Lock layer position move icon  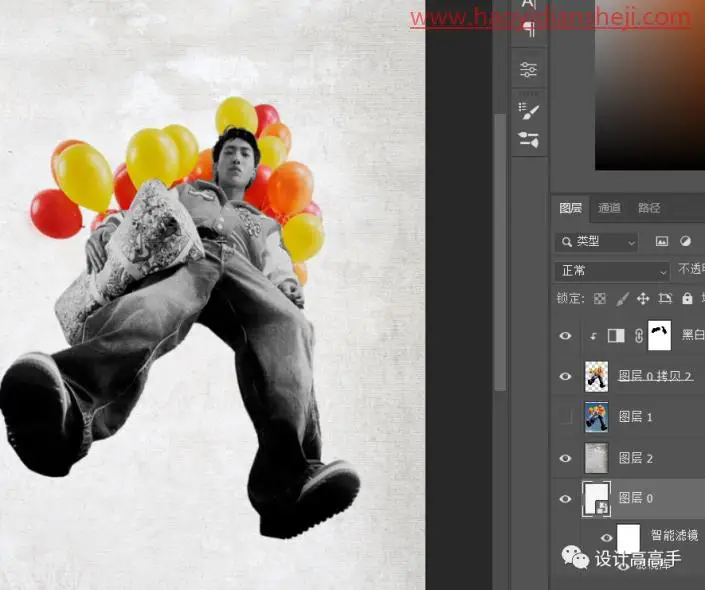tap(643, 299)
